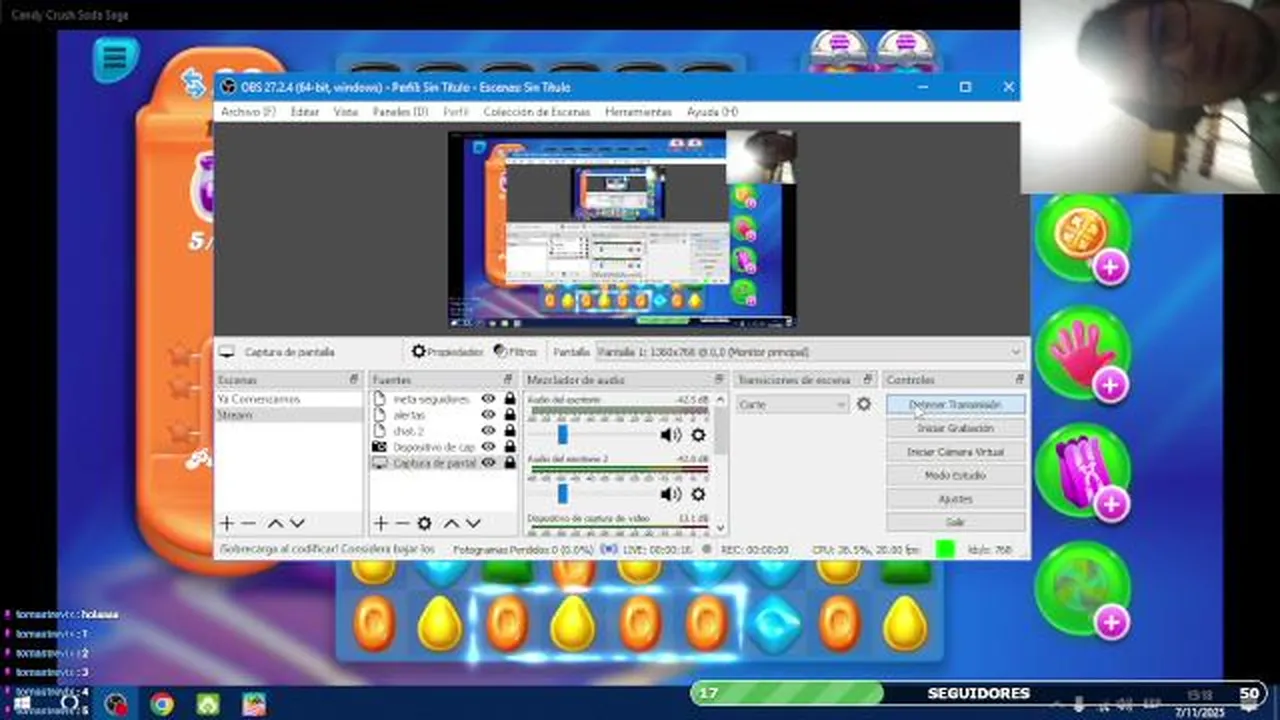This screenshot has width=1280, height=720.
Task: Open the Candy Crush taskbar app icon
Action: 254,704
